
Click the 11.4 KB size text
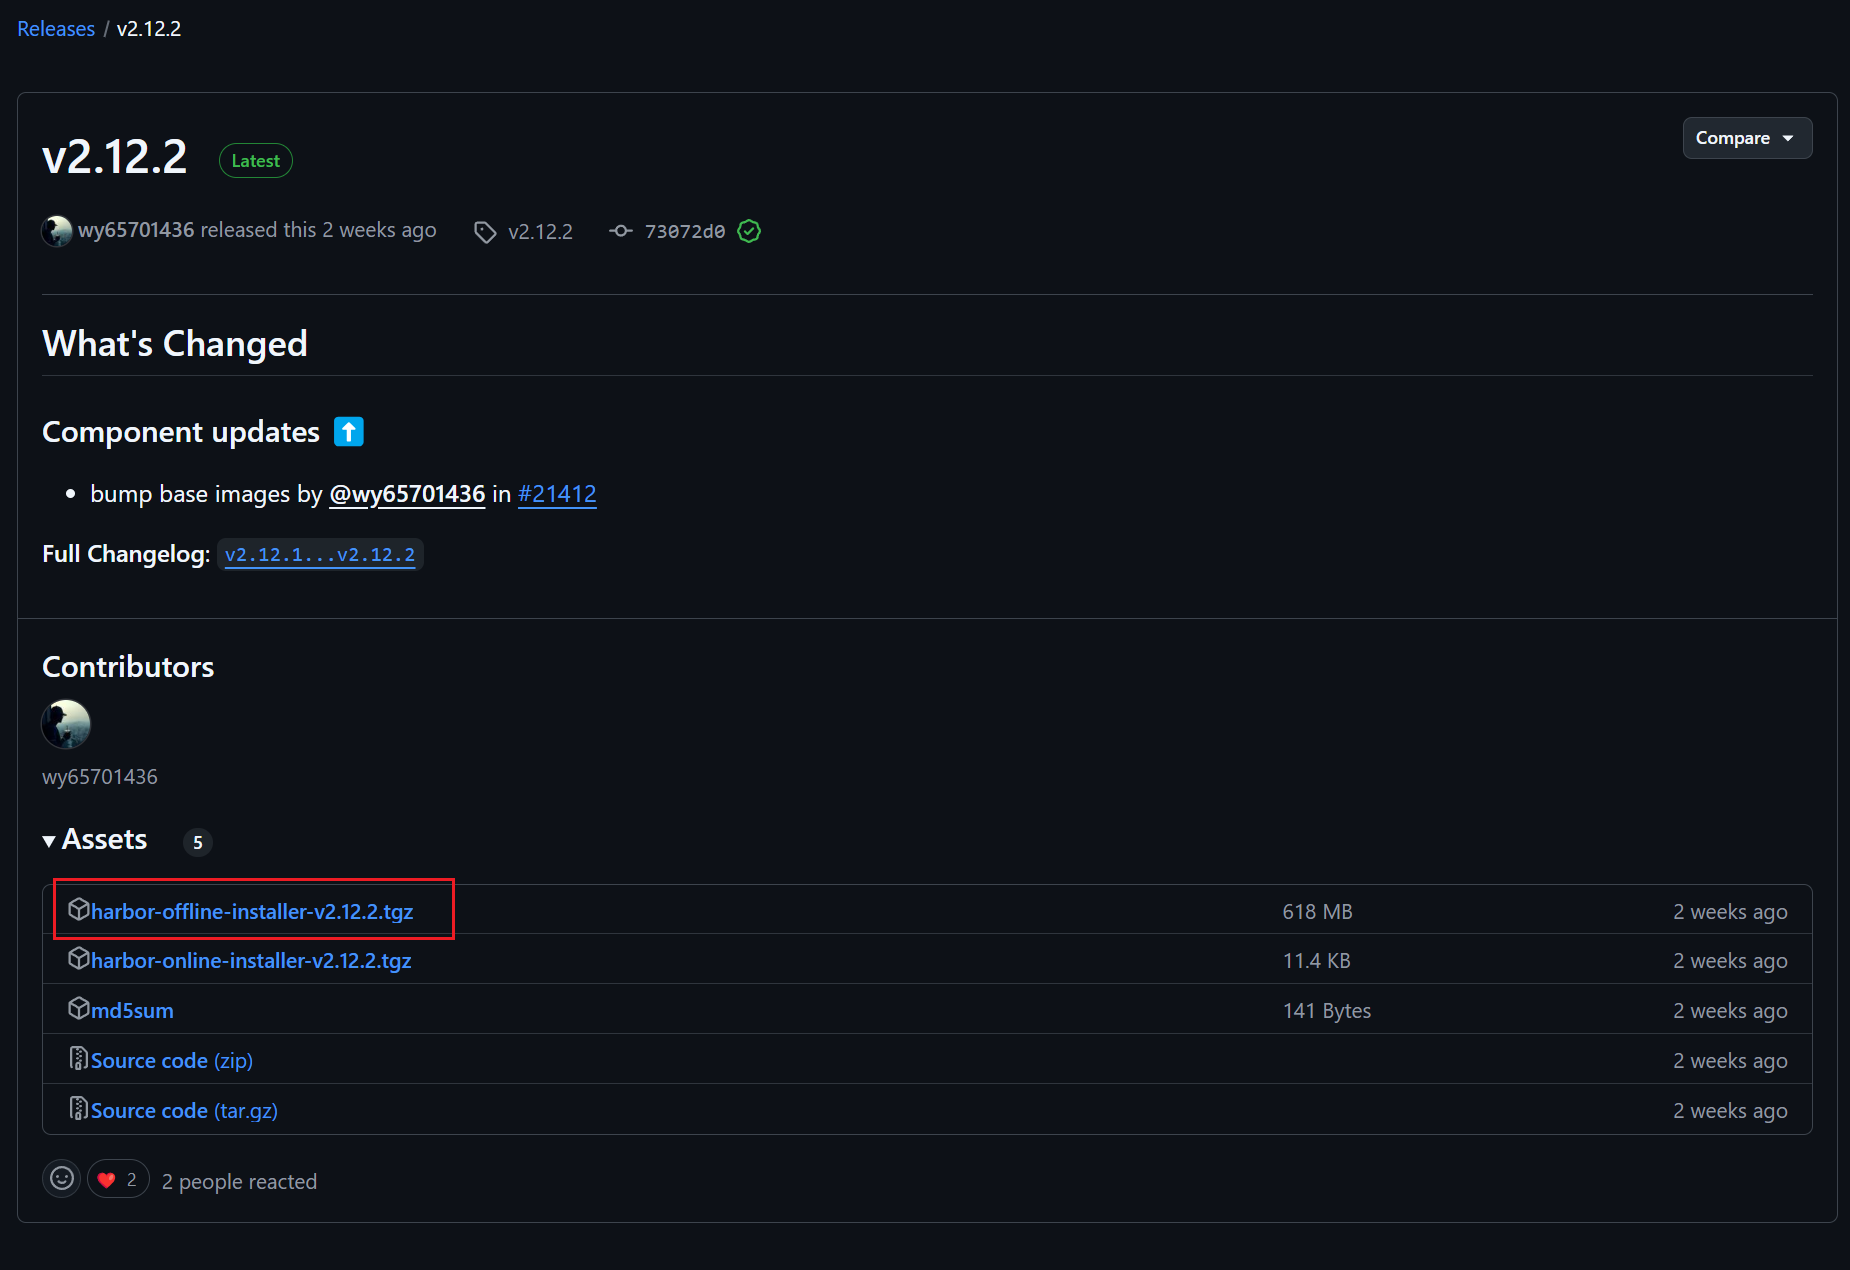click(x=1316, y=961)
